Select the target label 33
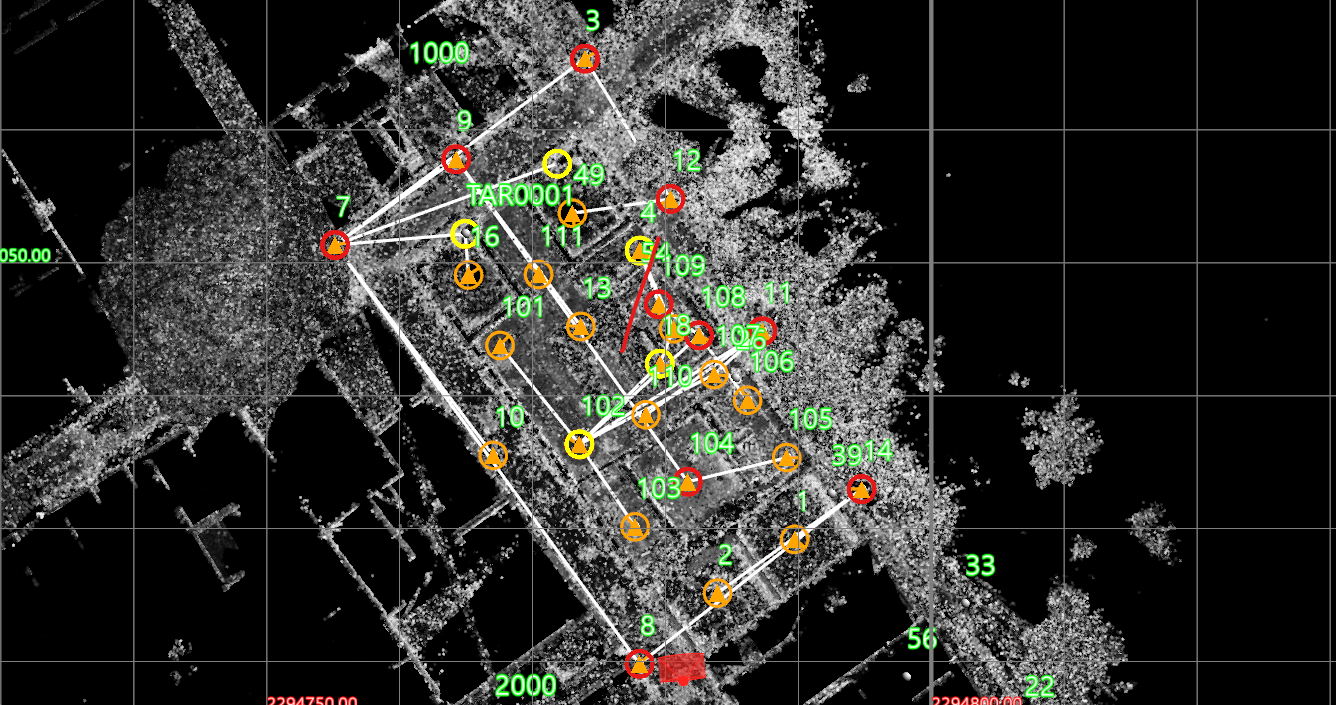The width and height of the screenshot is (1336, 705). (979, 566)
